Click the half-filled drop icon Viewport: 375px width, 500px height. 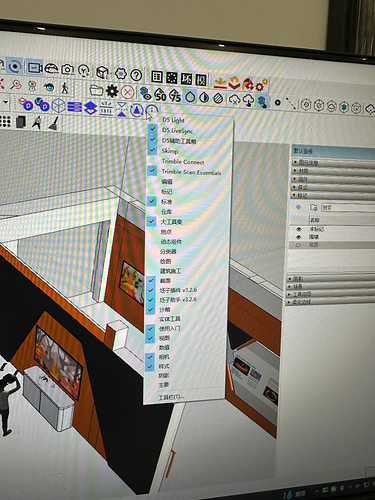[204, 98]
